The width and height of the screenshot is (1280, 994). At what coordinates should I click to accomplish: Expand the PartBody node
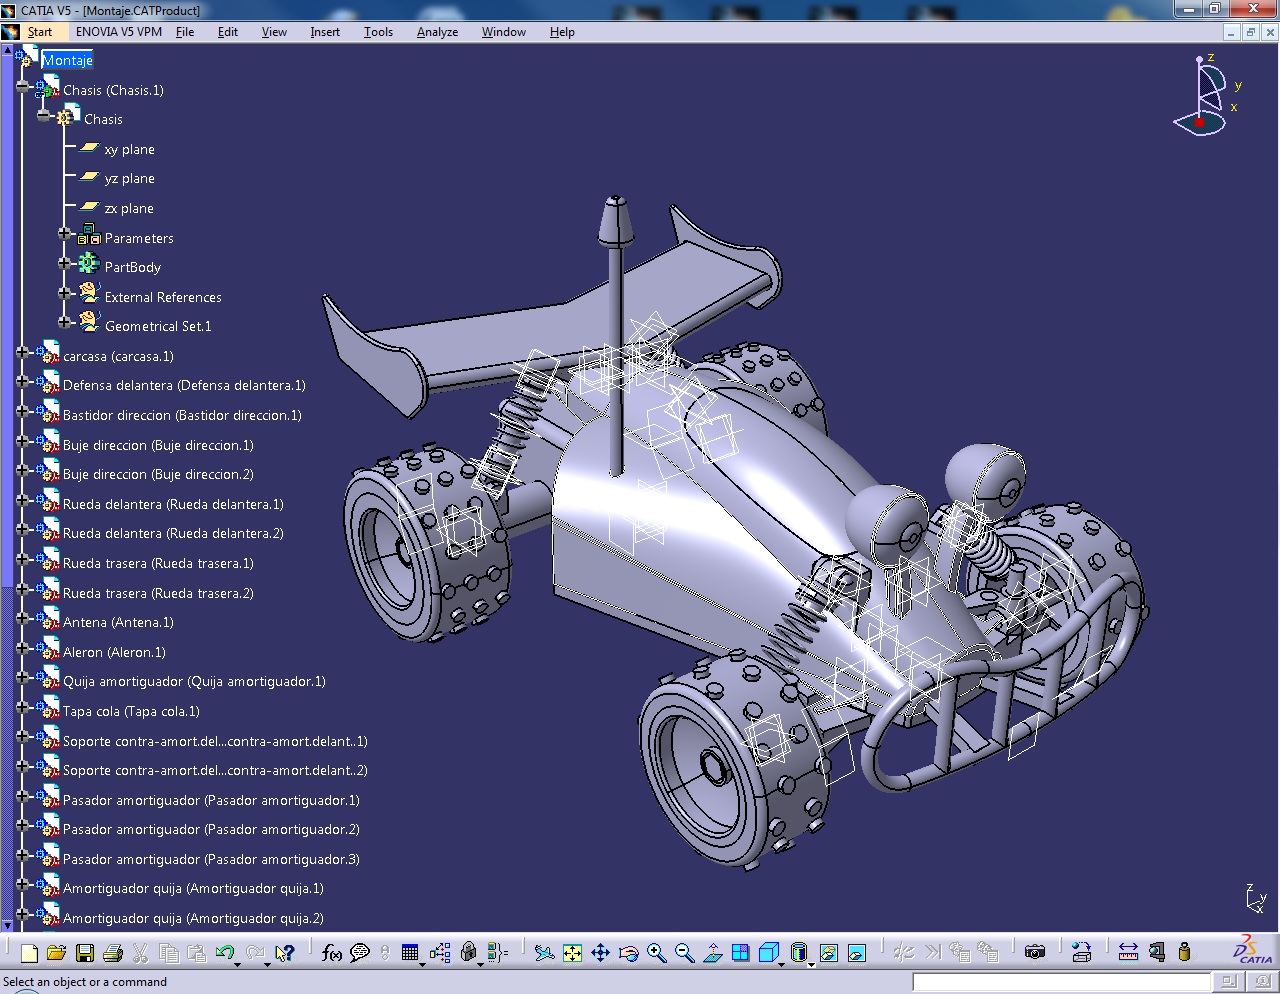pos(64,264)
